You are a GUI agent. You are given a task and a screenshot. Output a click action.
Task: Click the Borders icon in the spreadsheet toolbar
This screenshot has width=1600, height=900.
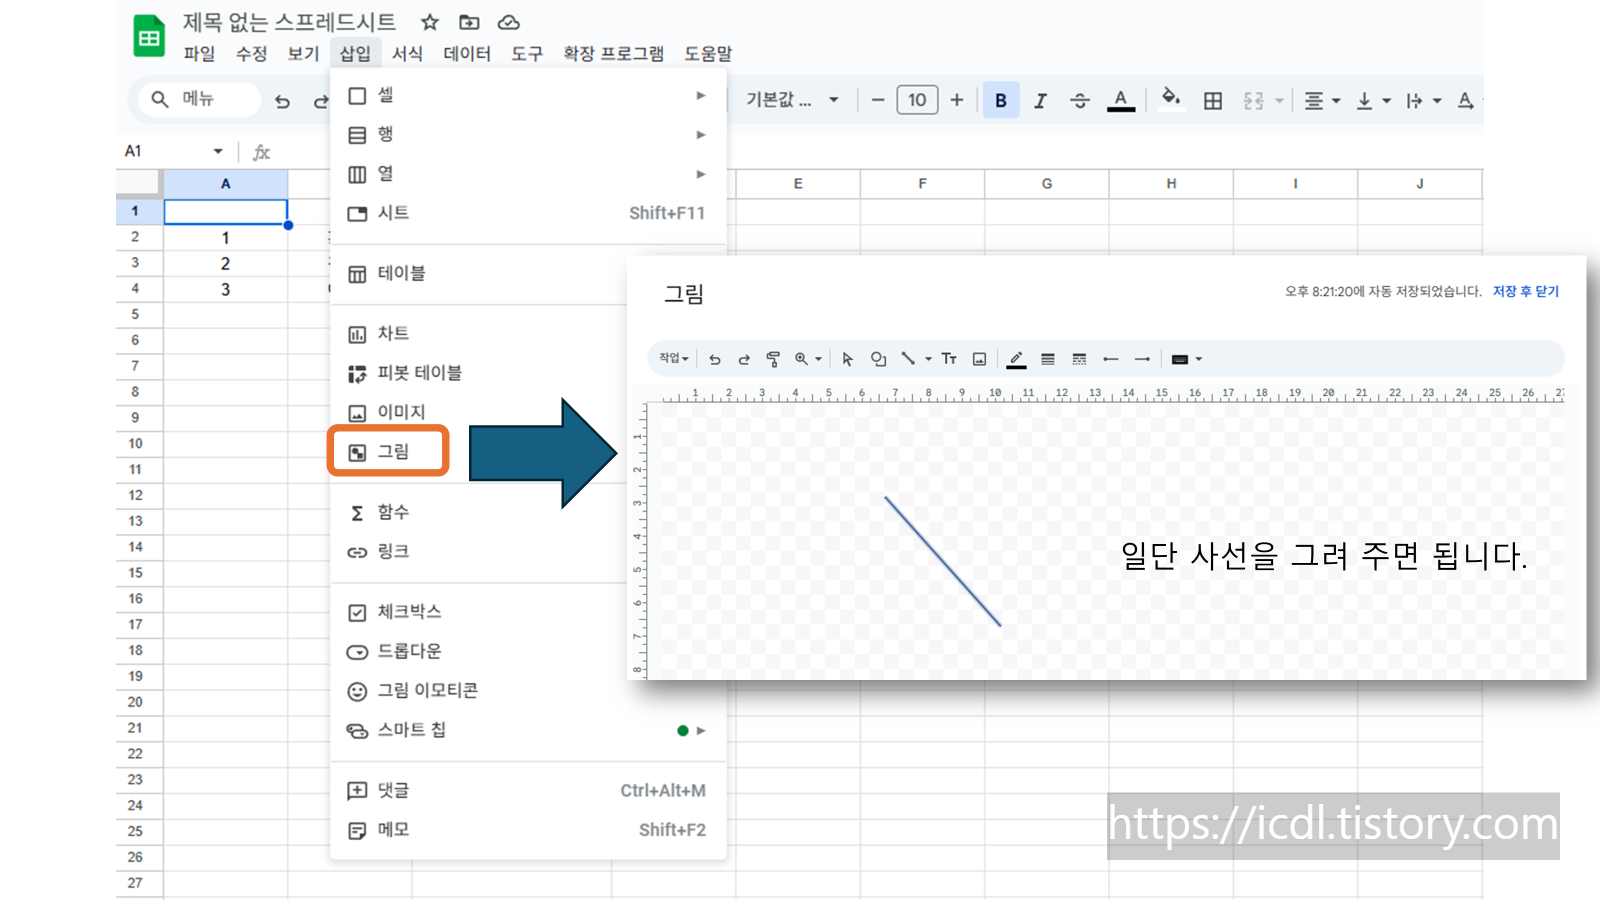[1212, 99]
